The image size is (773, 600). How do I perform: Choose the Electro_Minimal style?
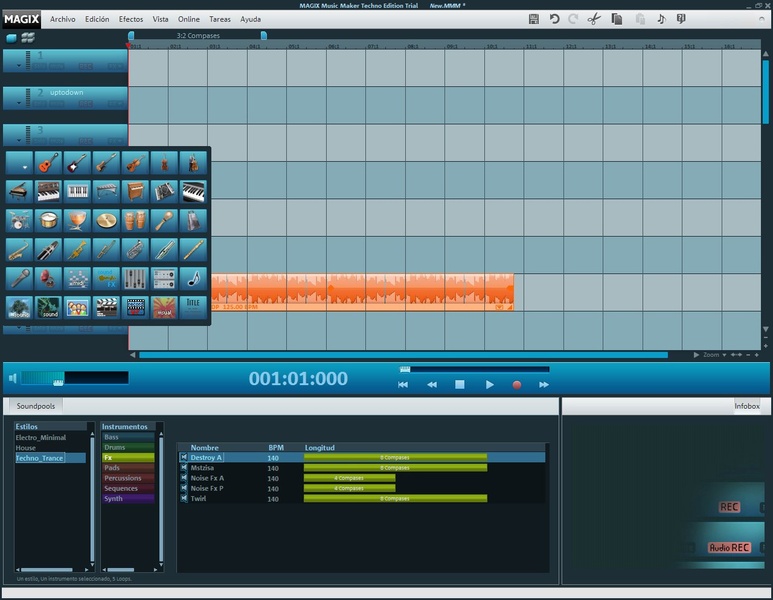41,437
